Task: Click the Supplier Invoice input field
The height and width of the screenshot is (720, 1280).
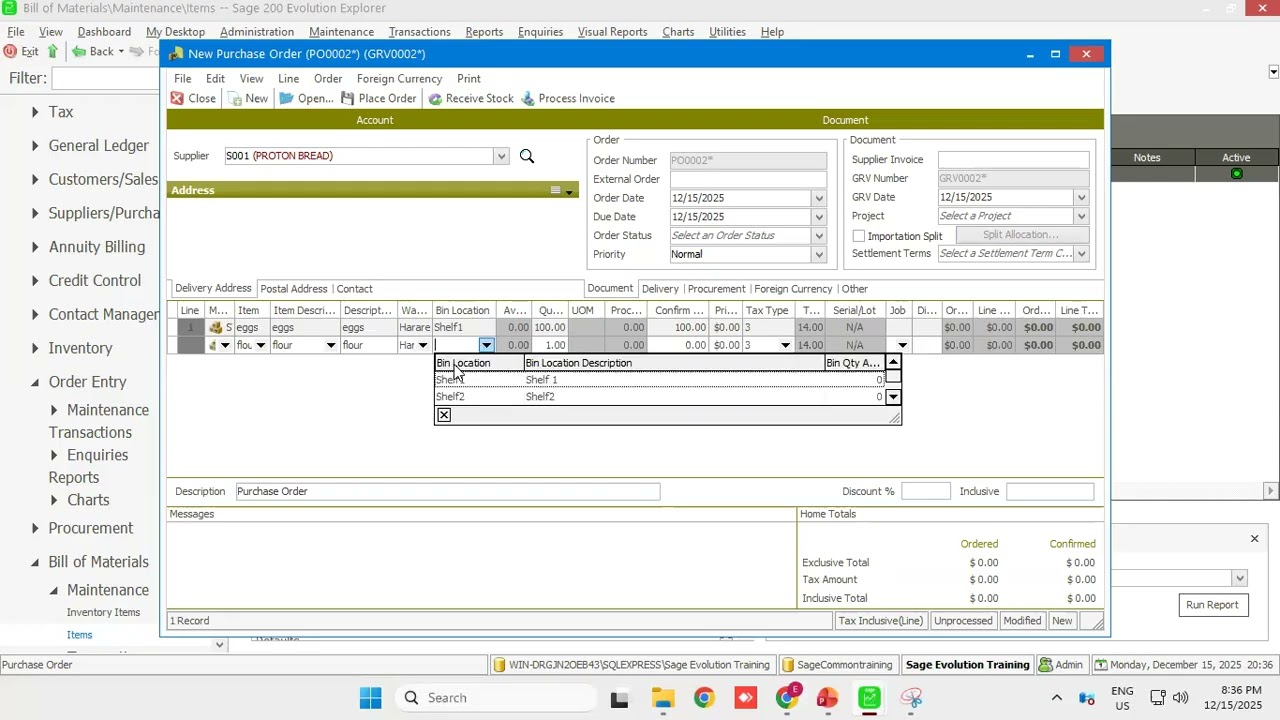Action: pyautogui.click(x=1013, y=160)
